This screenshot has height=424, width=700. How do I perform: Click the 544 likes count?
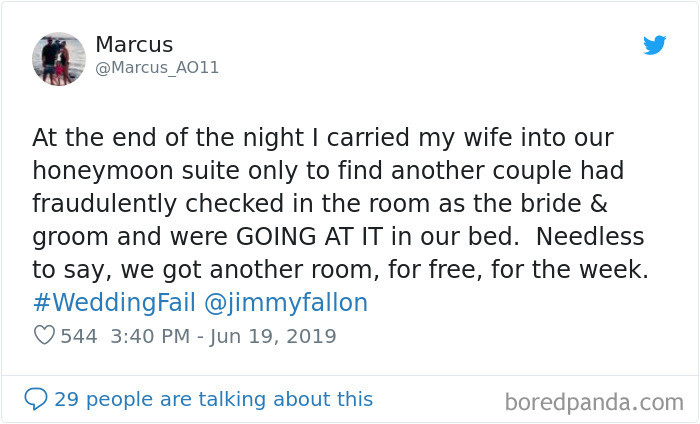[79, 336]
